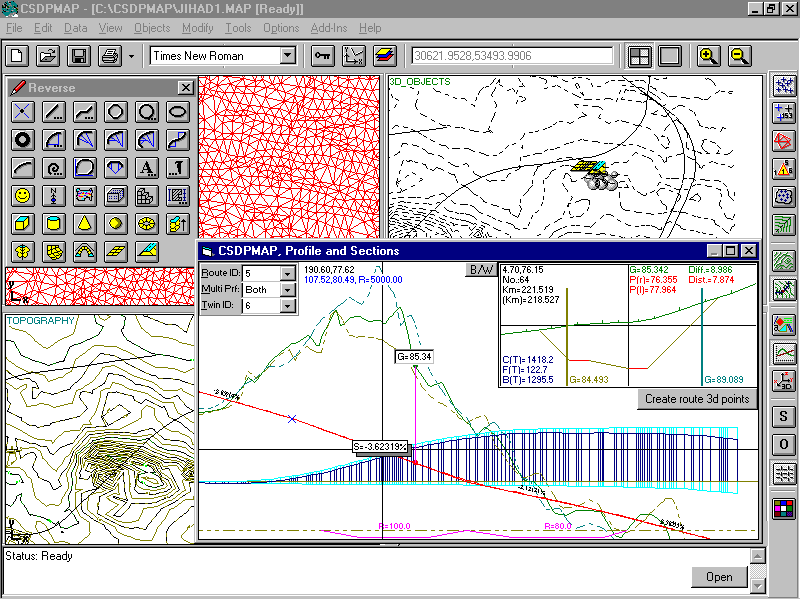Select the point tool with blue crosshair

[22, 112]
